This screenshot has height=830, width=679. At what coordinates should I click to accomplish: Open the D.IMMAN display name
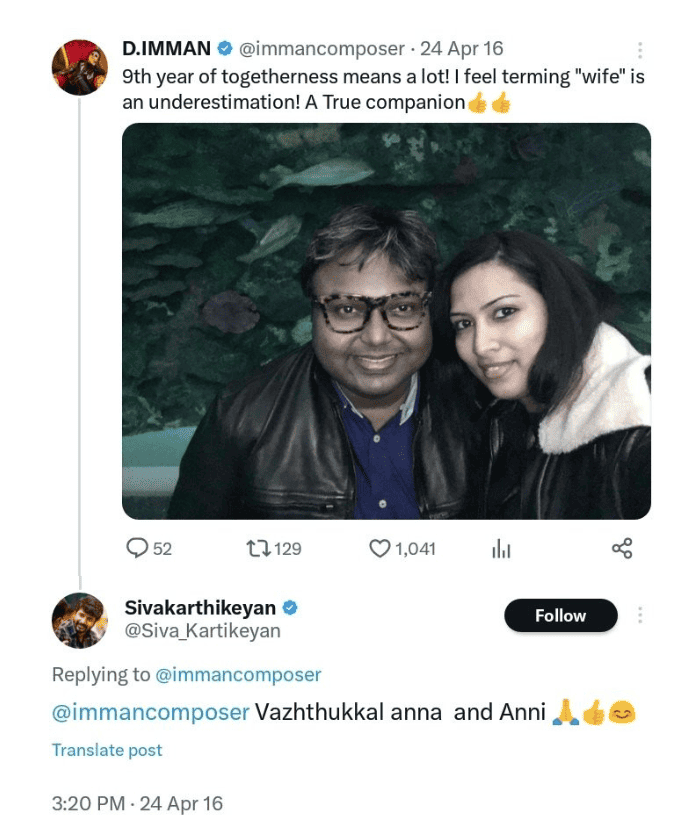[166, 48]
